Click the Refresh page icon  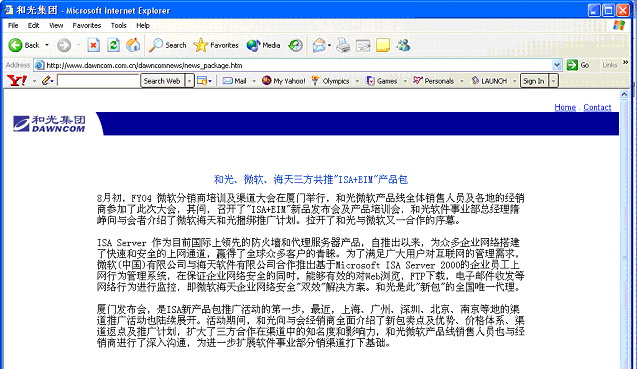113,45
